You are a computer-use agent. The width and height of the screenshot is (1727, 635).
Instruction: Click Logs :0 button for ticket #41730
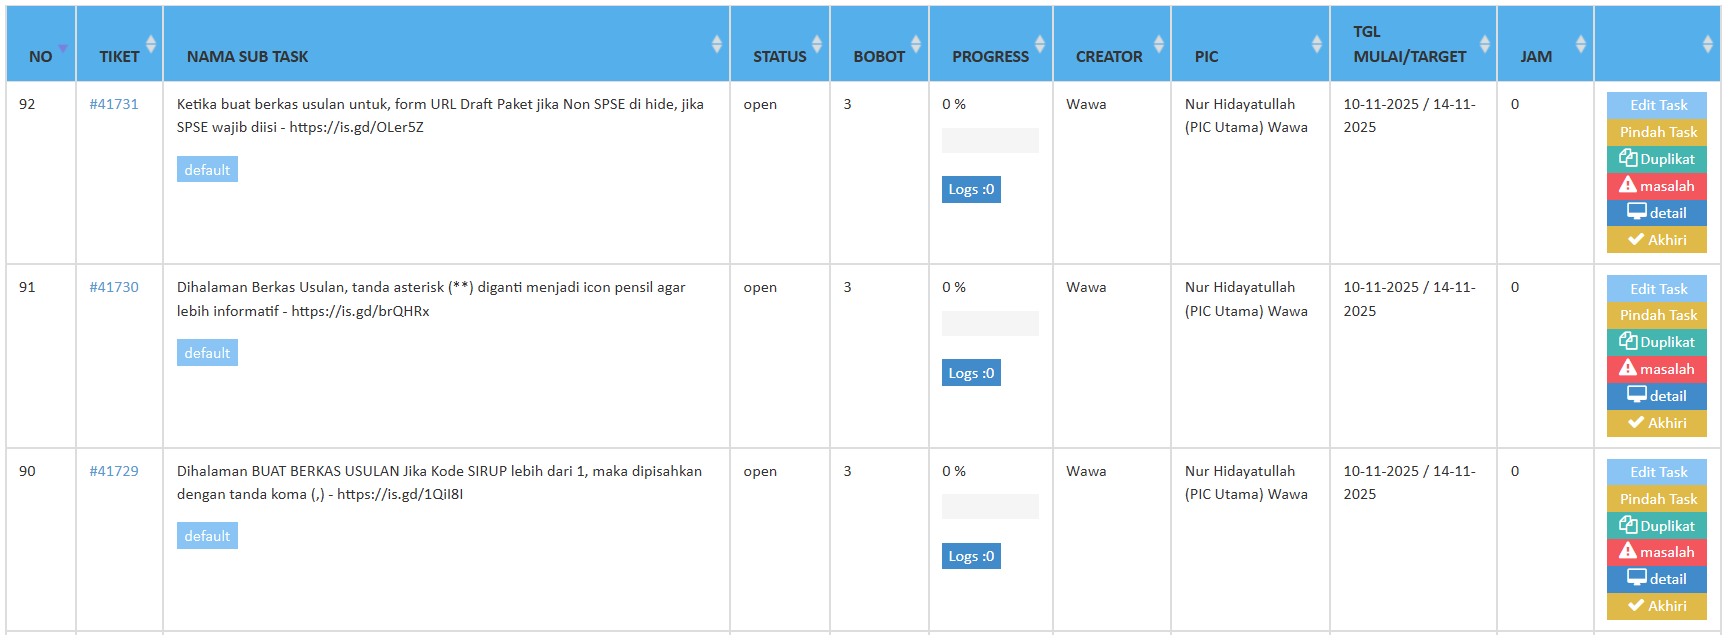(971, 373)
